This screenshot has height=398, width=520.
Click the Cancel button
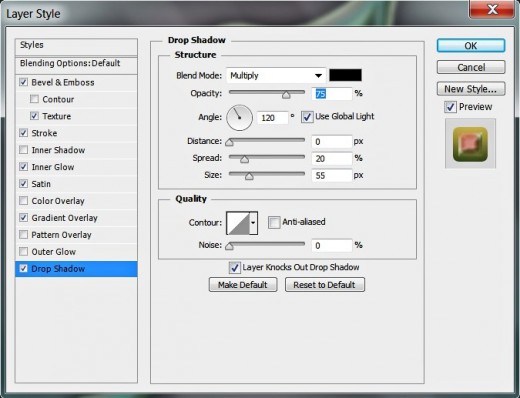[471, 67]
